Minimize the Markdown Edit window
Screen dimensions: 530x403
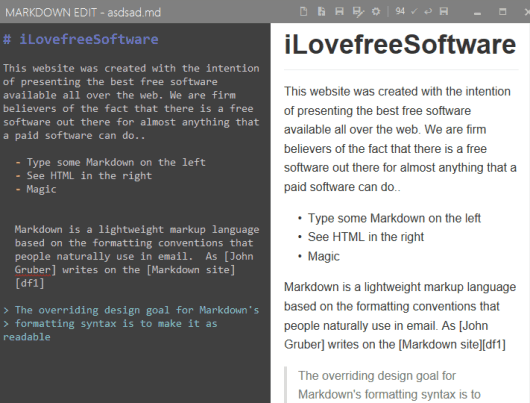477,13
